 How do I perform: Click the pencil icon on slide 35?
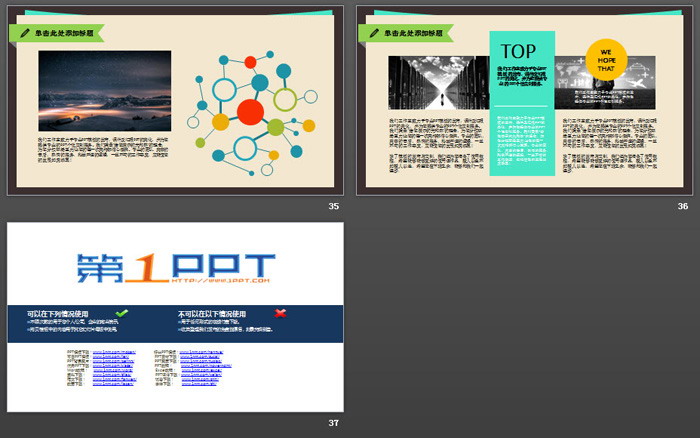click(x=23, y=33)
